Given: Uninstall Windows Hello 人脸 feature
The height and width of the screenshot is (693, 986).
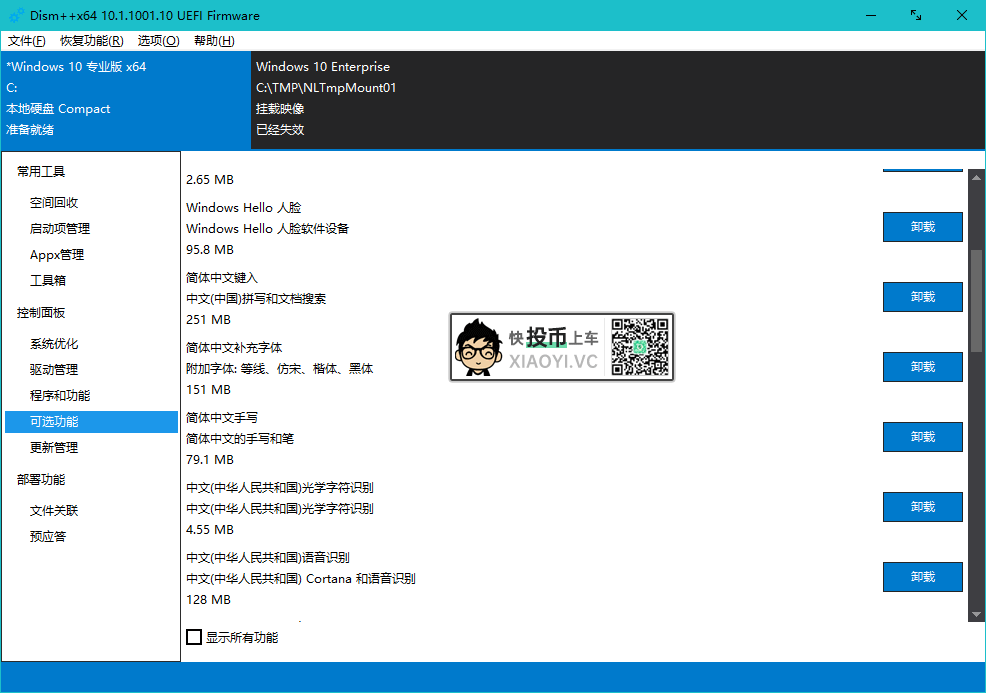Looking at the screenshot, I should [x=922, y=227].
